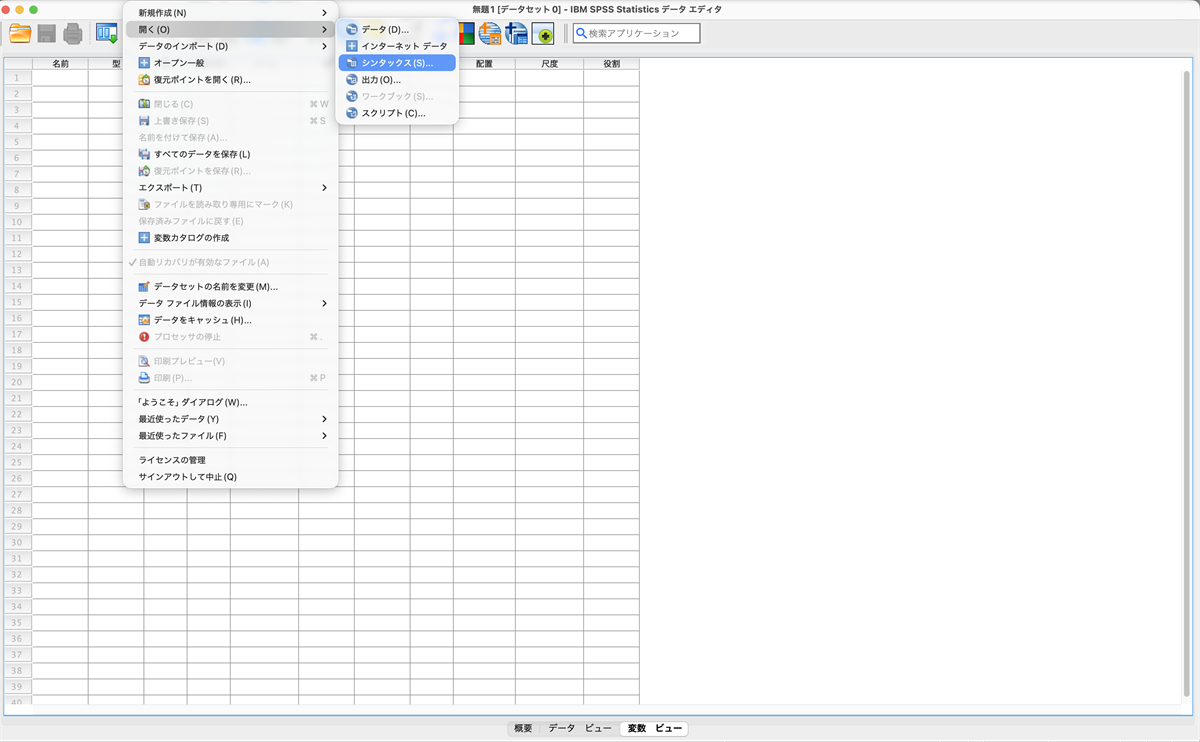
Task: Expand the 最近使ったデータ(Y) submenu
Action: pos(230,419)
